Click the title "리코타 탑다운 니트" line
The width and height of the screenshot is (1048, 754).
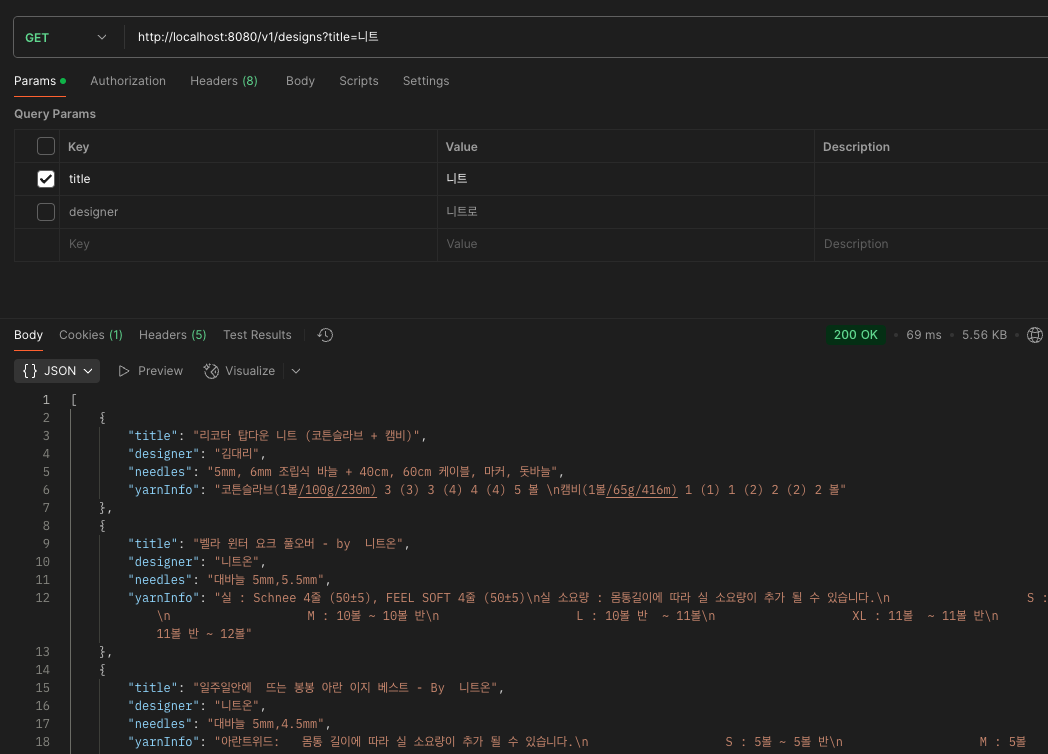277,436
